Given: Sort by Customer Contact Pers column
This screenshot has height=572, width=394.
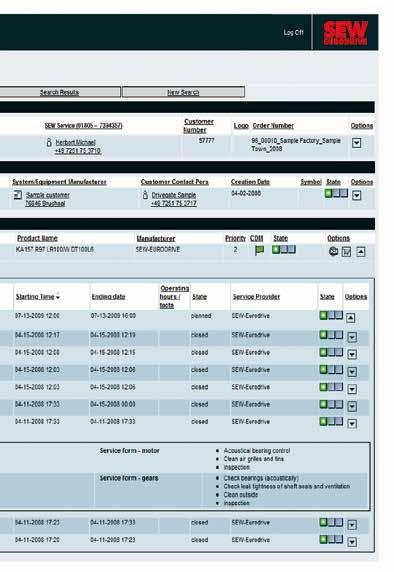Looking at the screenshot, I should (175, 182).
